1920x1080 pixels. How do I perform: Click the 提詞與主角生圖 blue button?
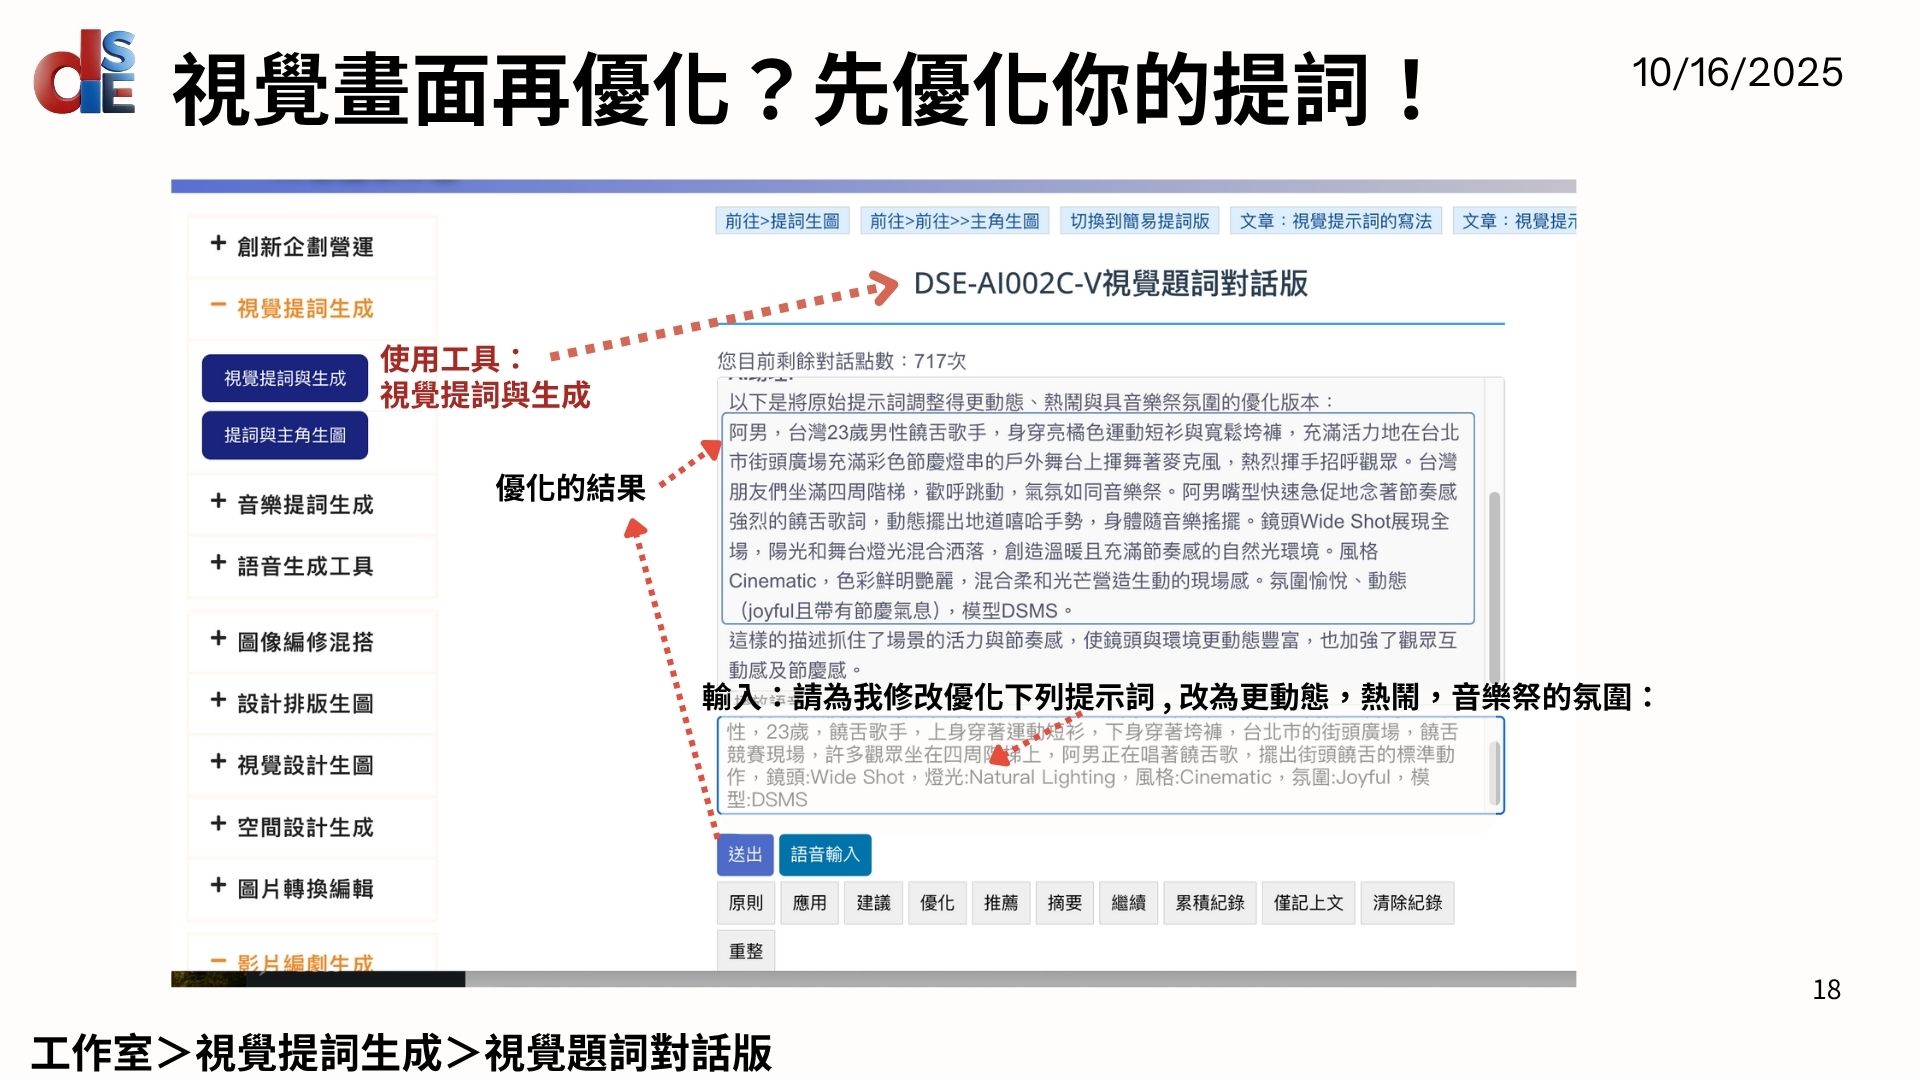pos(285,435)
